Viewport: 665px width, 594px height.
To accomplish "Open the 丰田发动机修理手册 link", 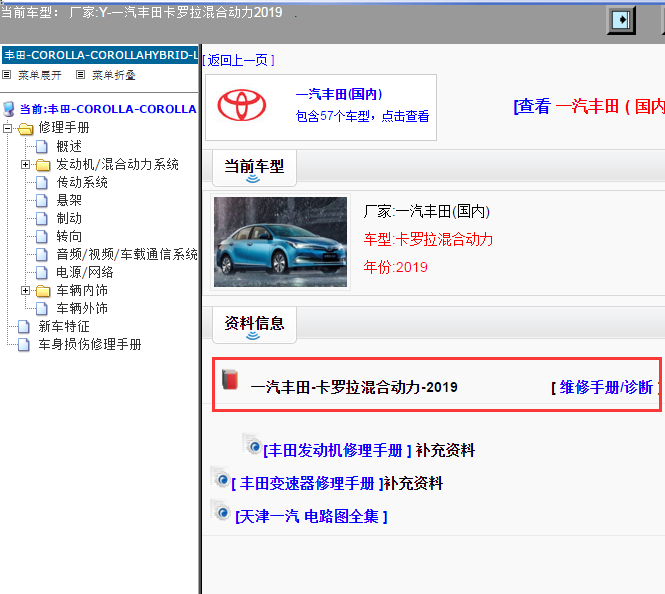I will pos(337,450).
